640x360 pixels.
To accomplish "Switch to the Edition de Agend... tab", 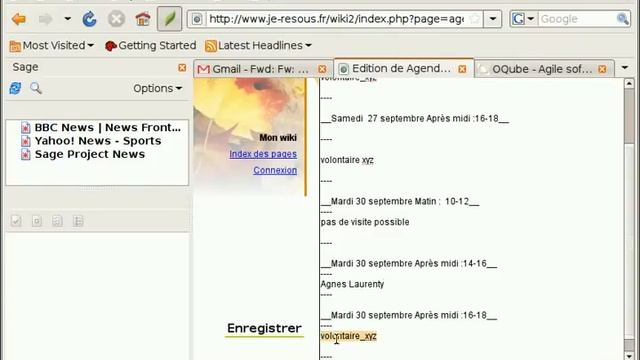I will [402, 69].
